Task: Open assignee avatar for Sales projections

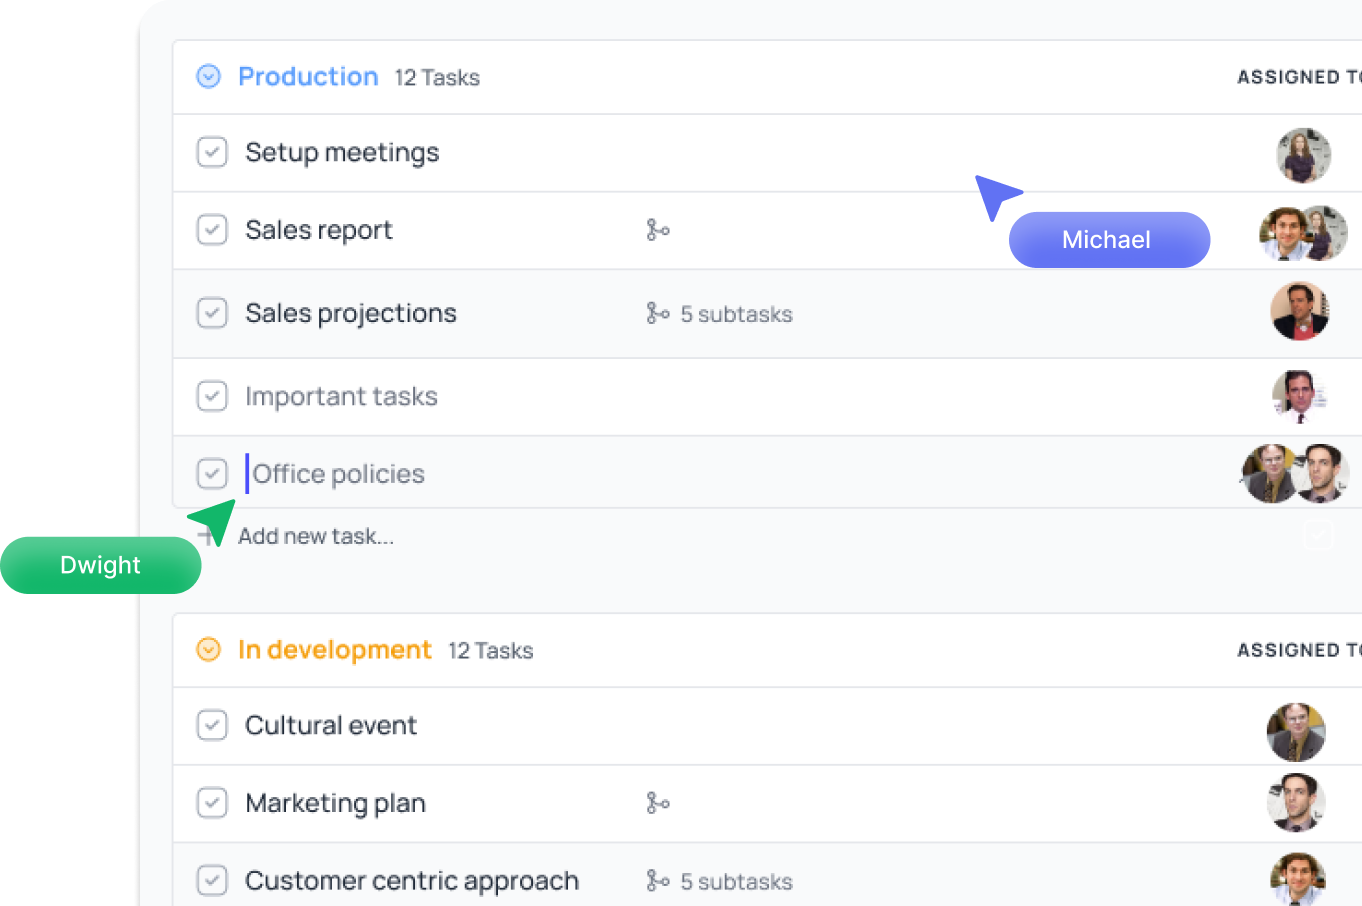Action: [1299, 311]
